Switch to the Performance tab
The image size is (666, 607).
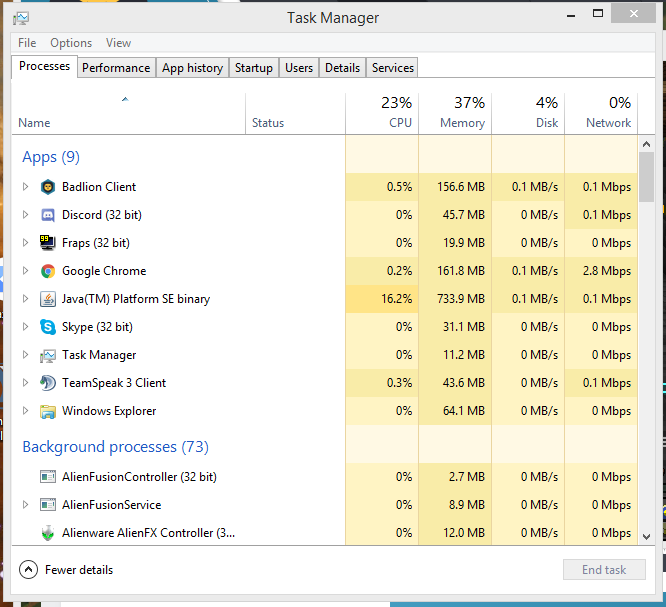(116, 68)
